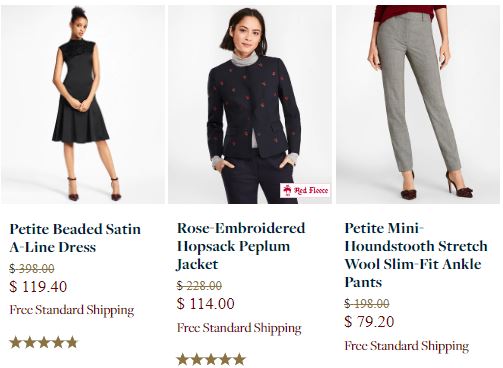Screen dimensions: 503x368
Task: Click the Red Fleece badge icon
Action: (x=305, y=190)
